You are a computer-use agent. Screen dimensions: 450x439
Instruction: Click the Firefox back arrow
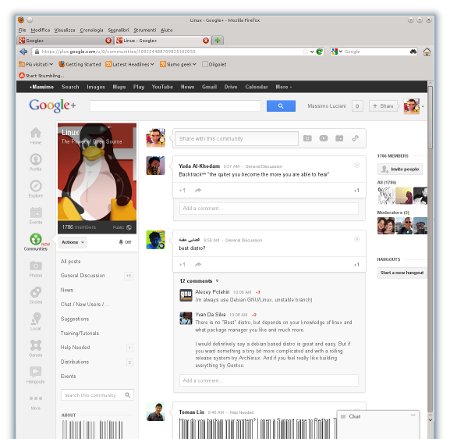(x=23, y=51)
